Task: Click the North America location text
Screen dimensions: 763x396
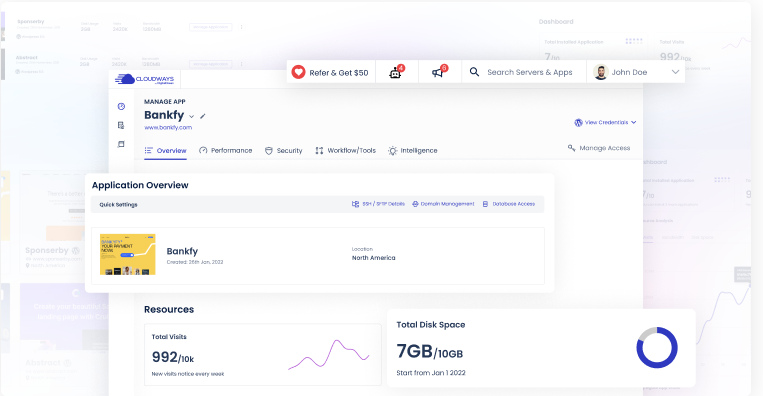Action: point(374,258)
